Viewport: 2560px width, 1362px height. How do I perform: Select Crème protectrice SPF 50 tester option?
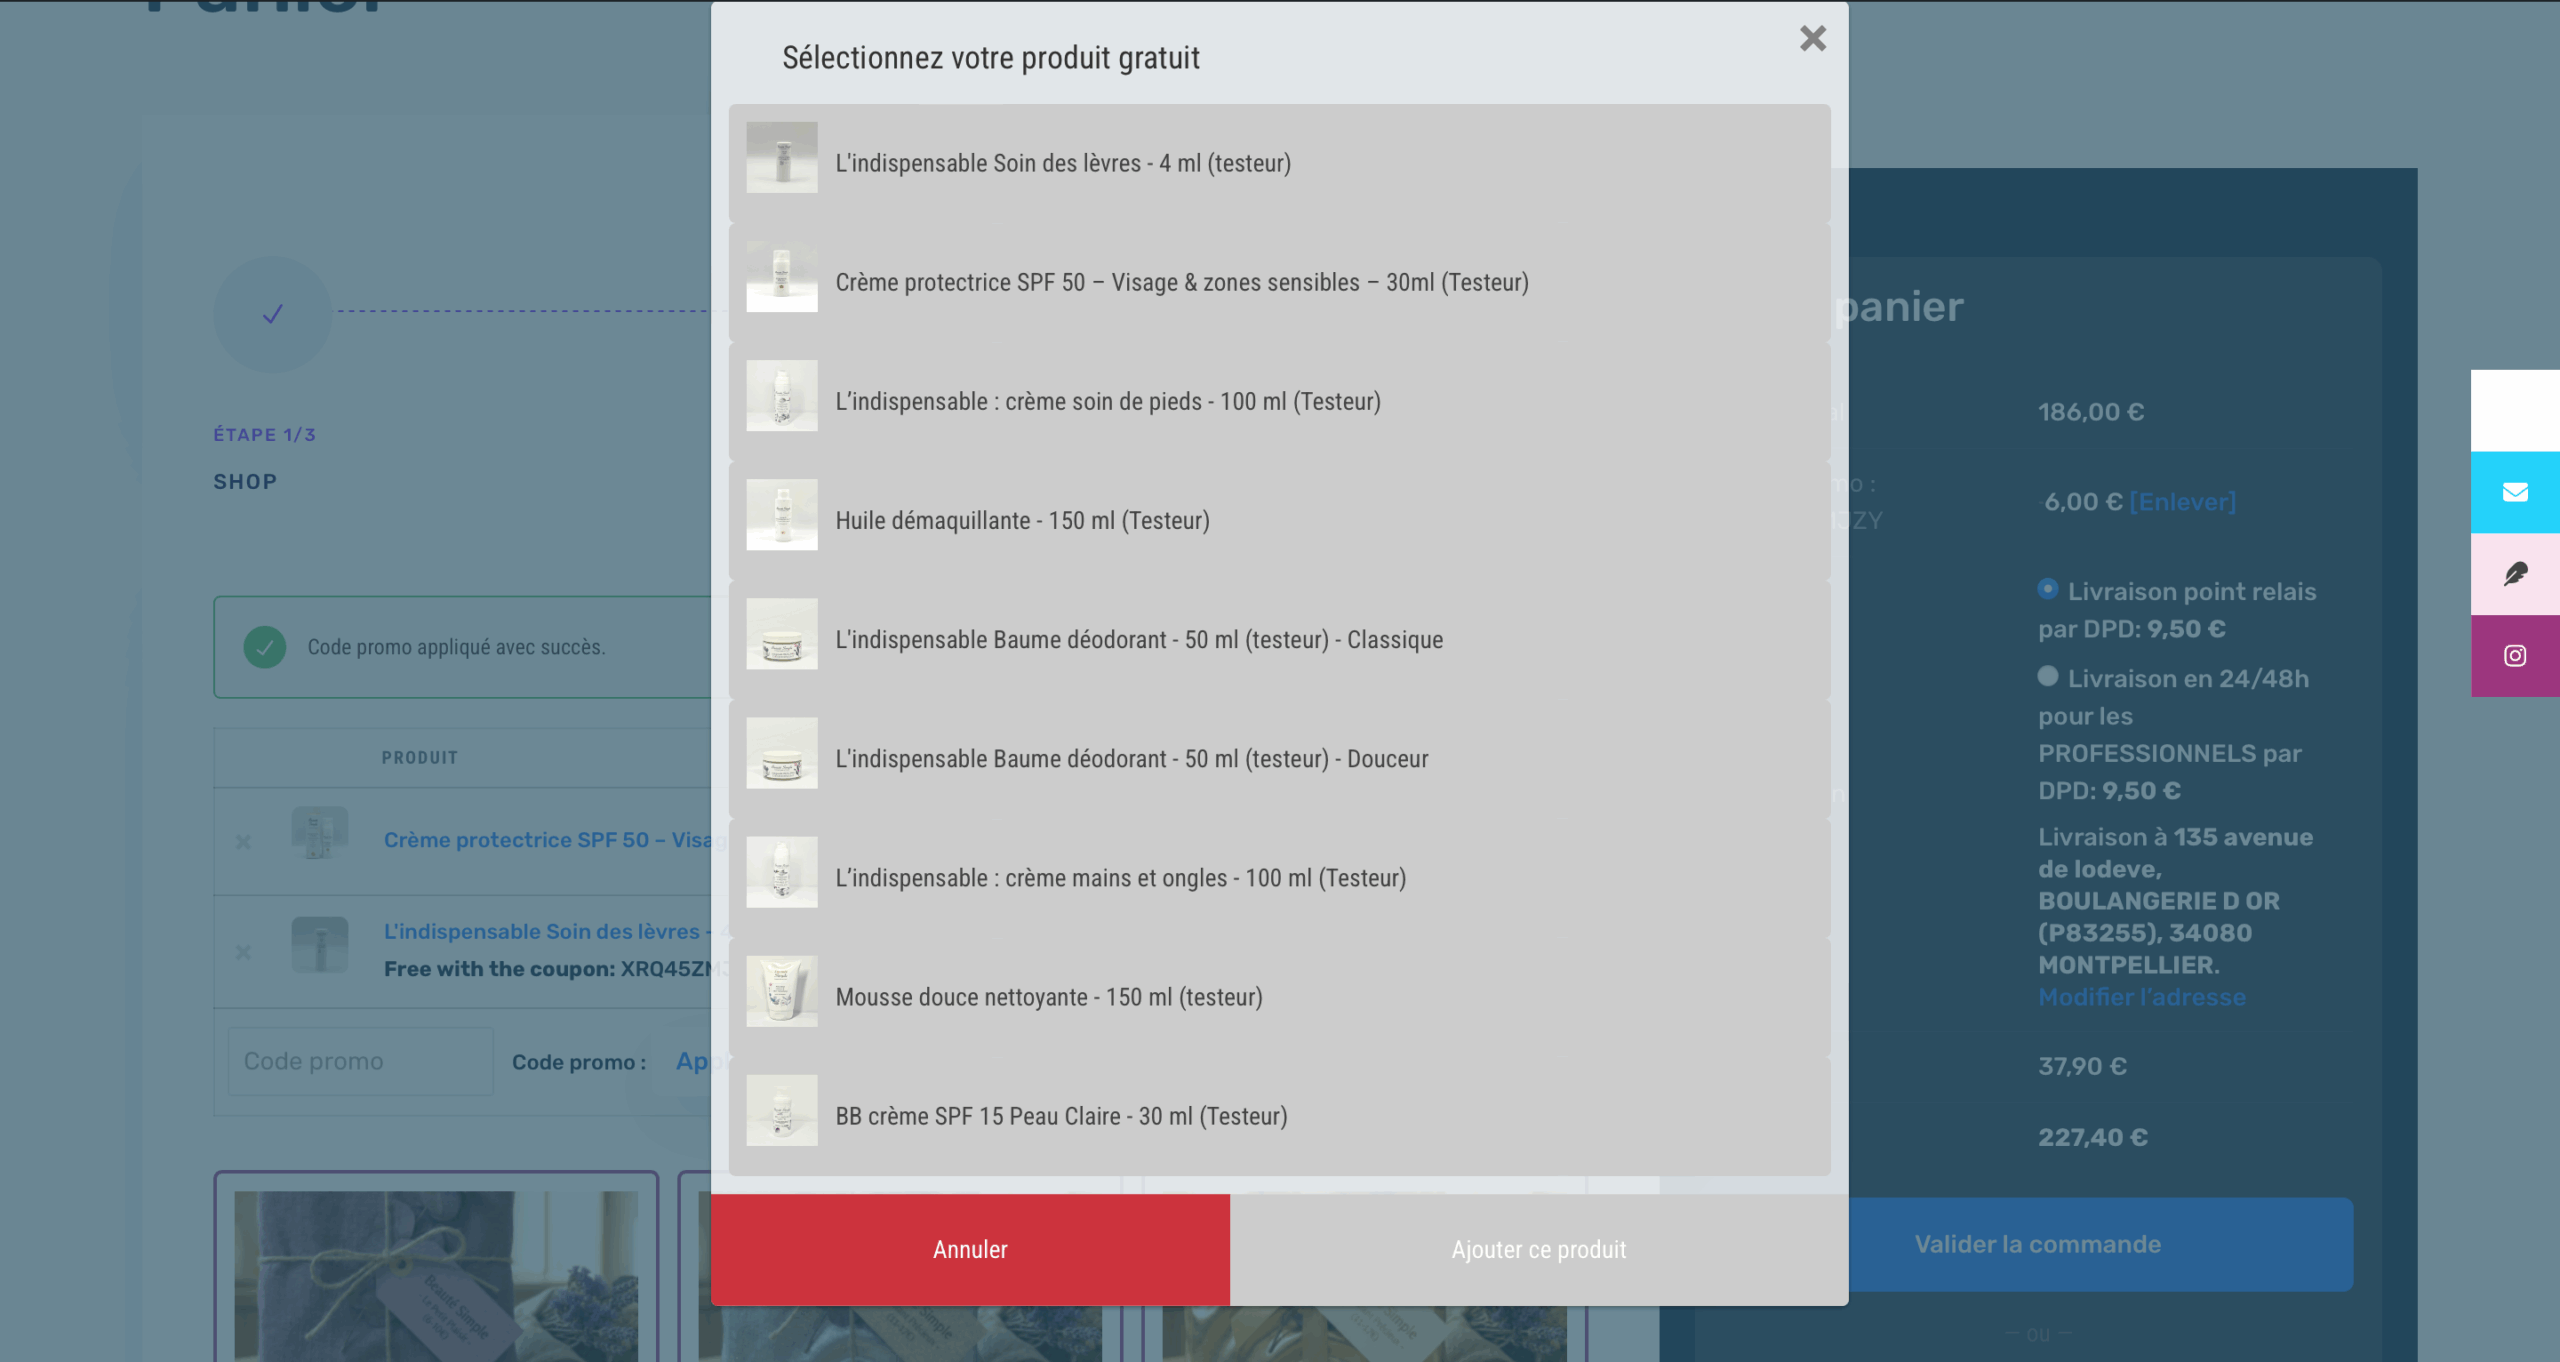point(1181,283)
